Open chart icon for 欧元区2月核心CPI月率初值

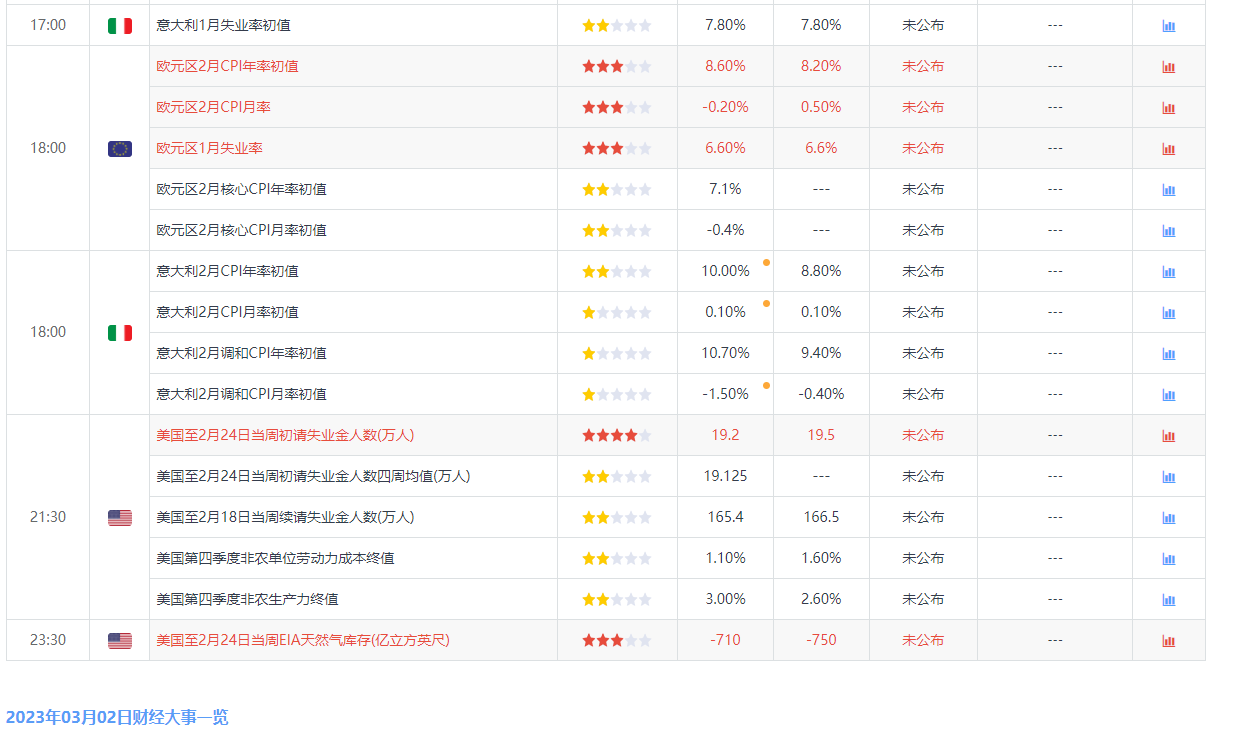point(1169,231)
